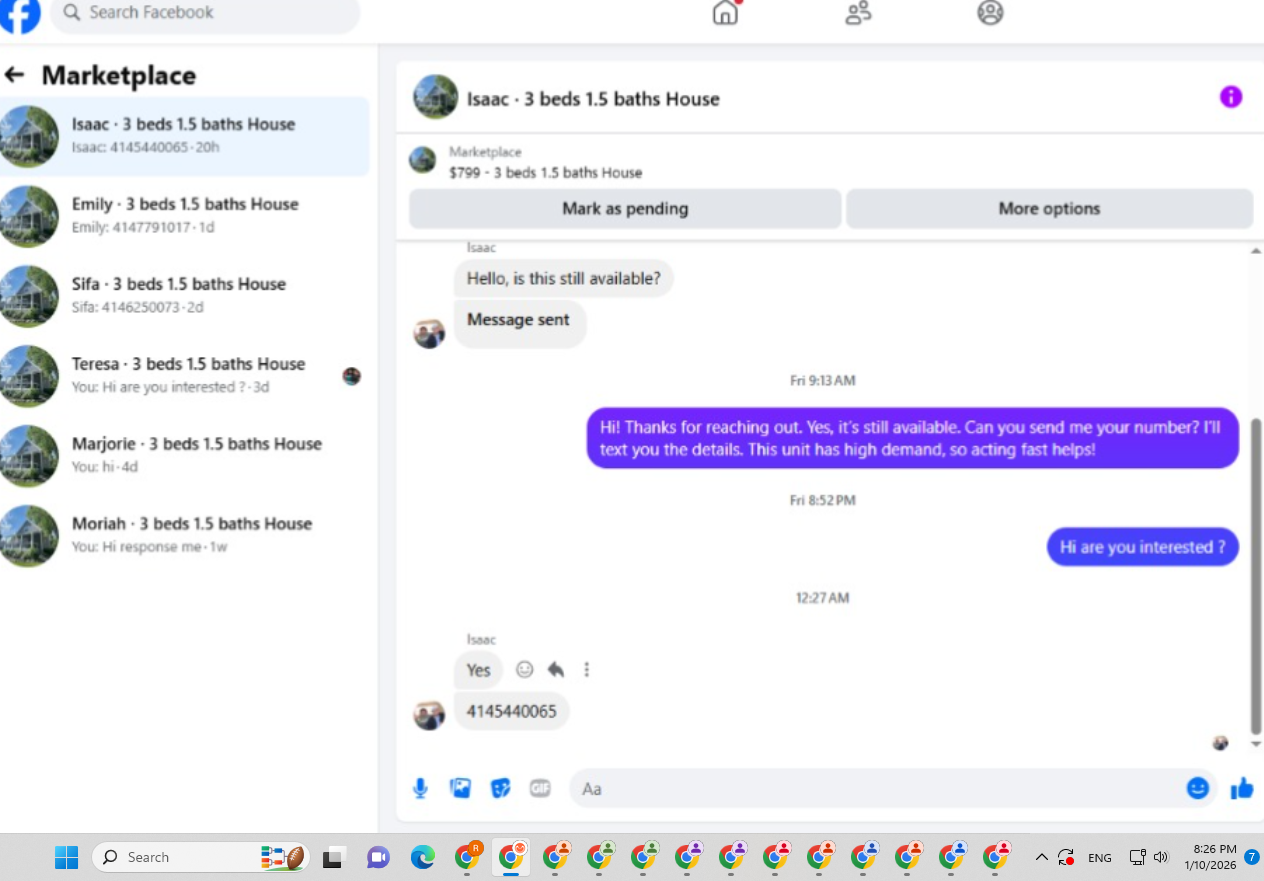Click the small seen-indicator avatar in chat
This screenshot has width=1264, height=881.
coord(1220,743)
